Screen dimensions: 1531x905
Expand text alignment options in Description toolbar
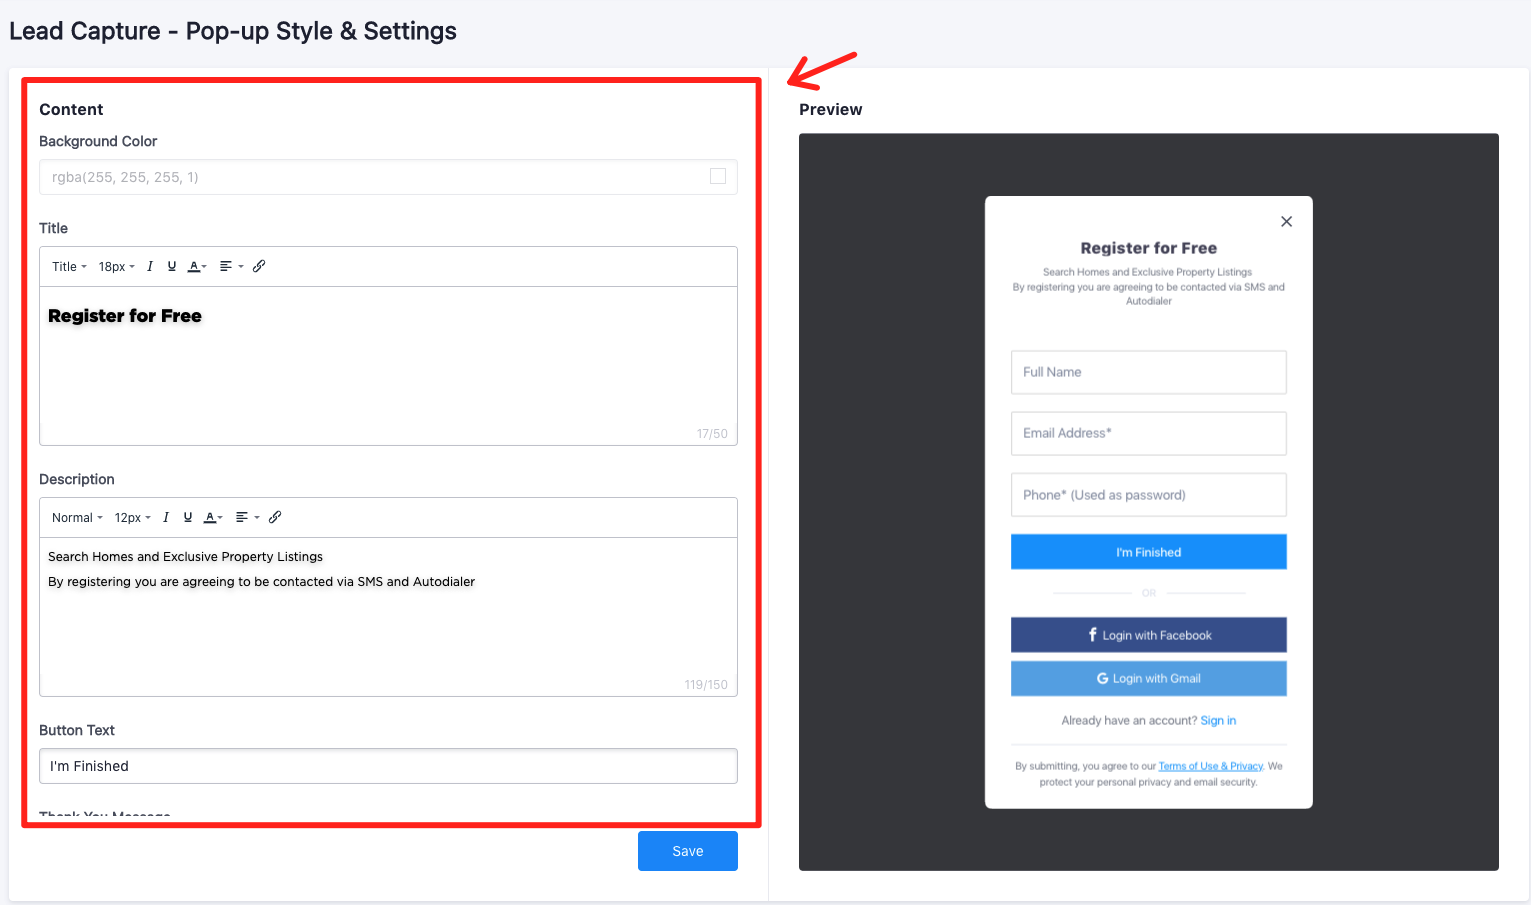[x=247, y=518]
